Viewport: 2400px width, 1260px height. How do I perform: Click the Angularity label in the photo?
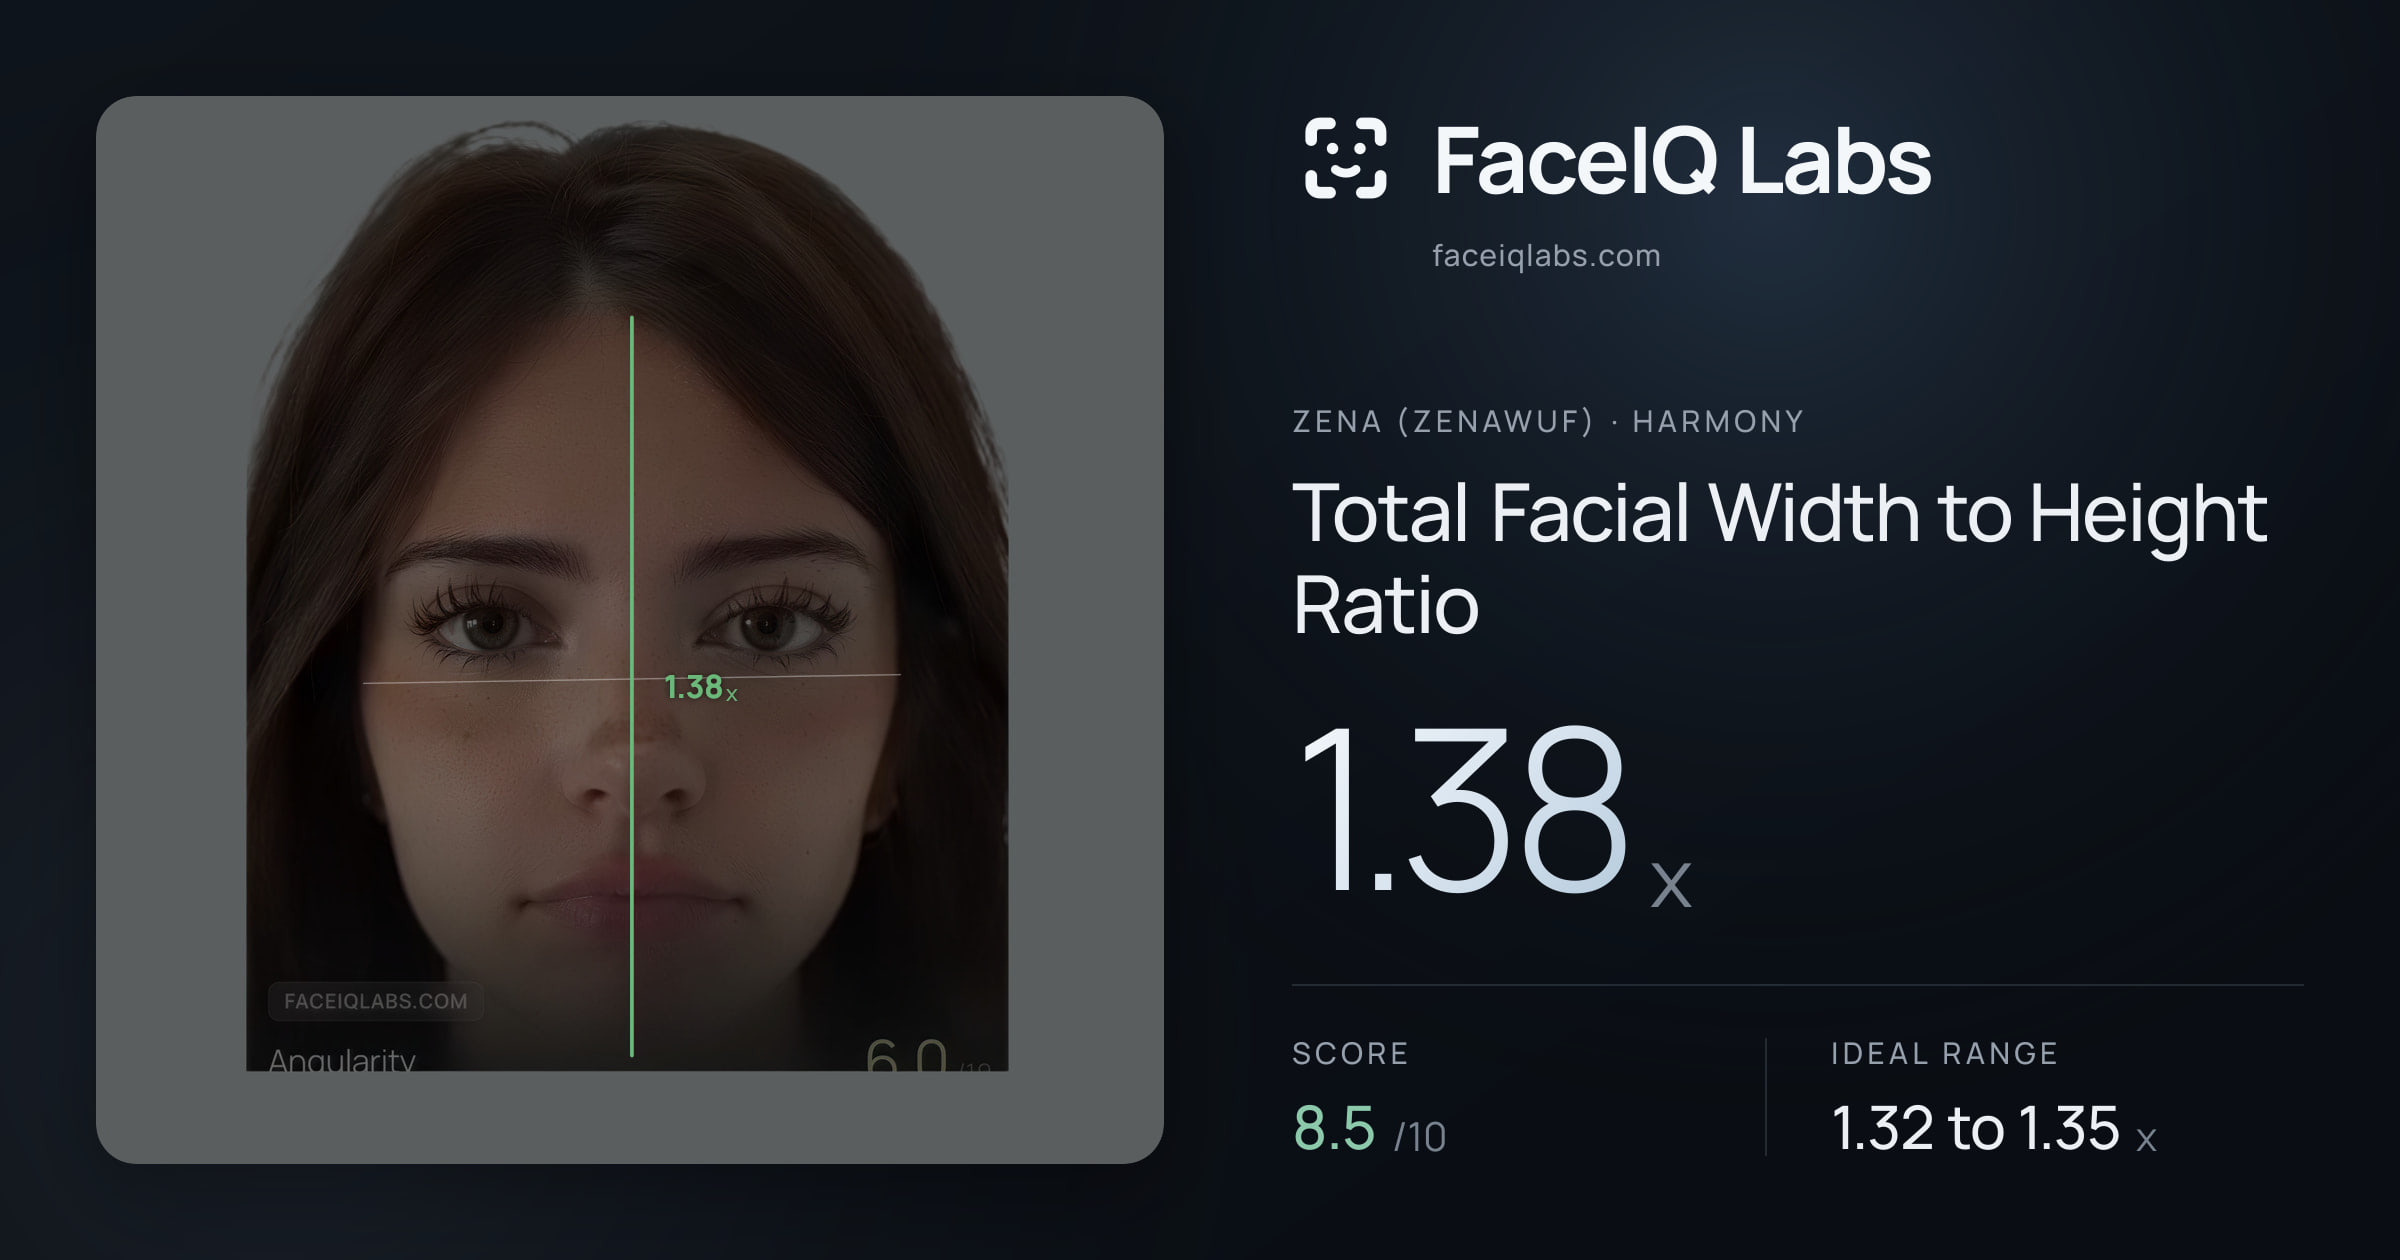342,1059
